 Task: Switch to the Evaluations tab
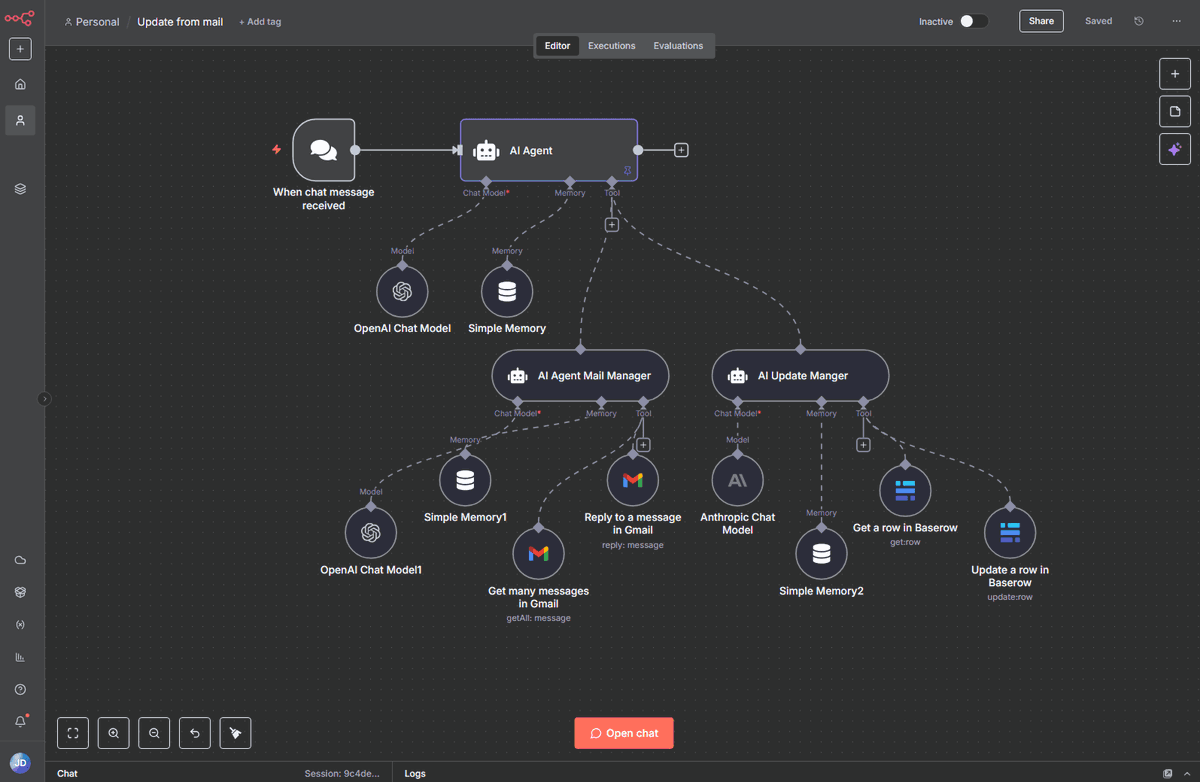(678, 46)
